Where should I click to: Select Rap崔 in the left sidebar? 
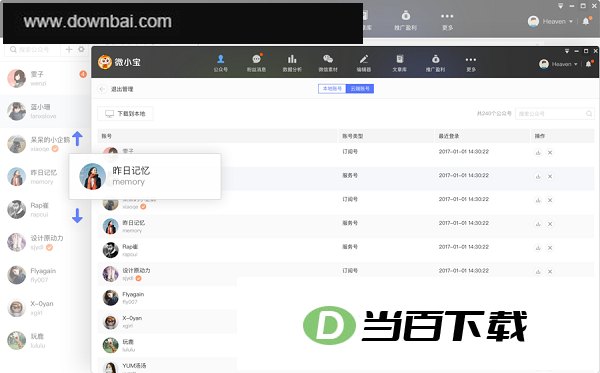point(45,210)
